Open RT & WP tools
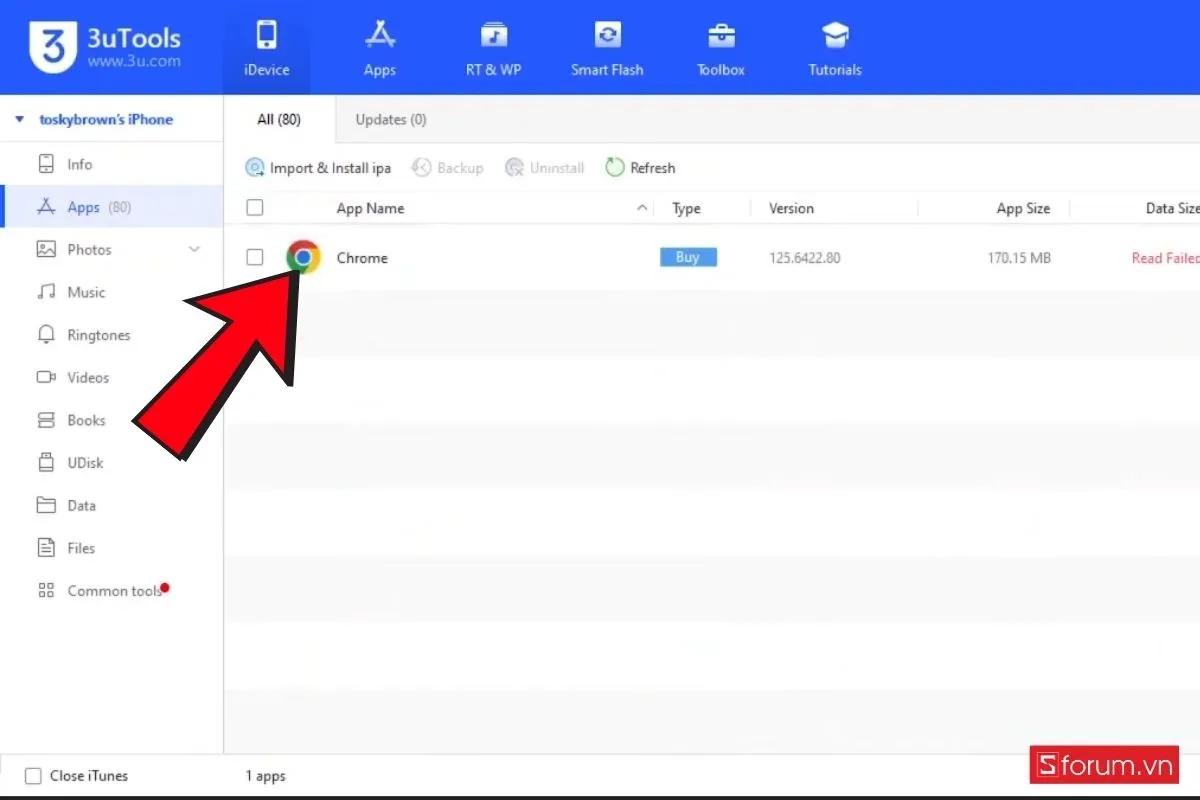1200x800 pixels. (492, 47)
